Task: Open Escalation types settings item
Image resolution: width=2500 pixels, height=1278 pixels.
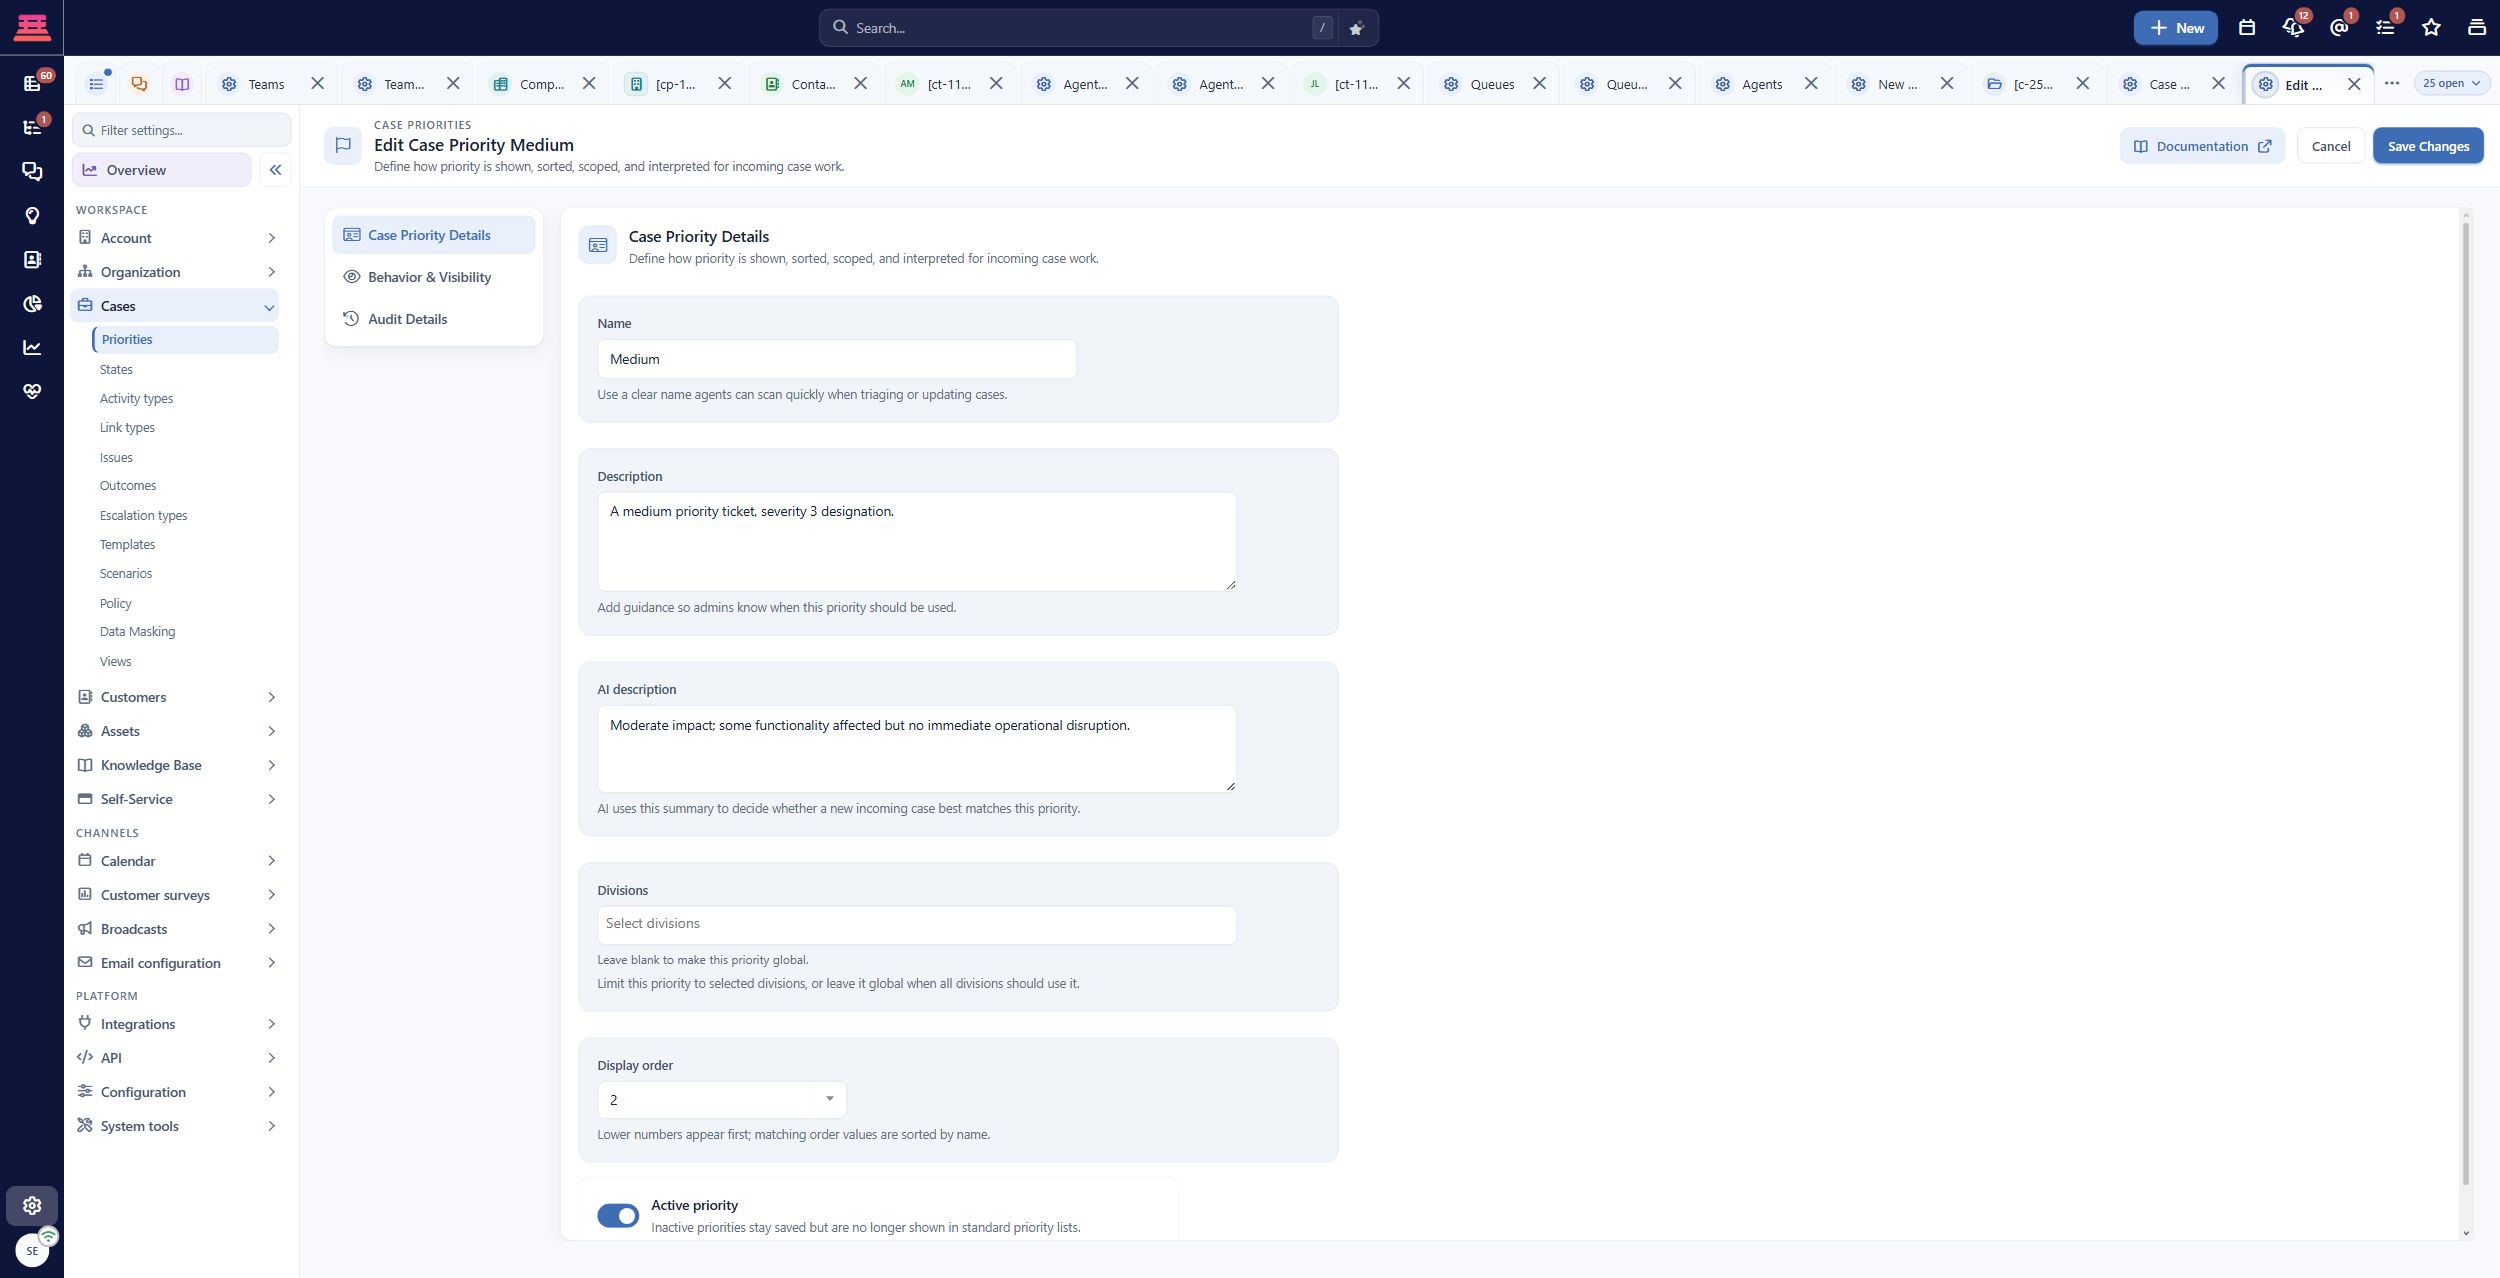Action: 143,516
